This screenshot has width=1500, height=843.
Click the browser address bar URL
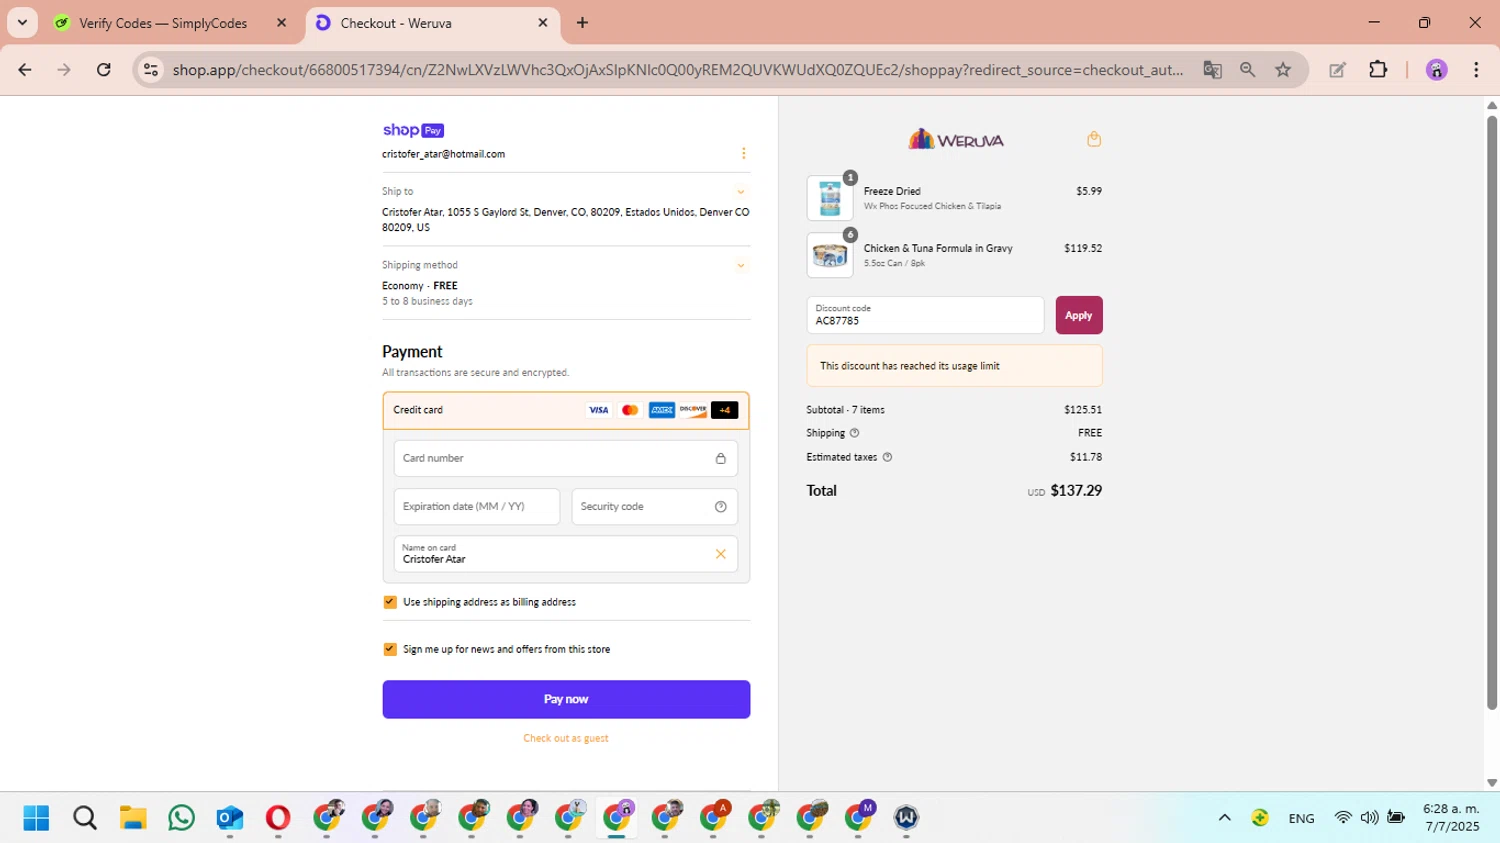tap(678, 69)
